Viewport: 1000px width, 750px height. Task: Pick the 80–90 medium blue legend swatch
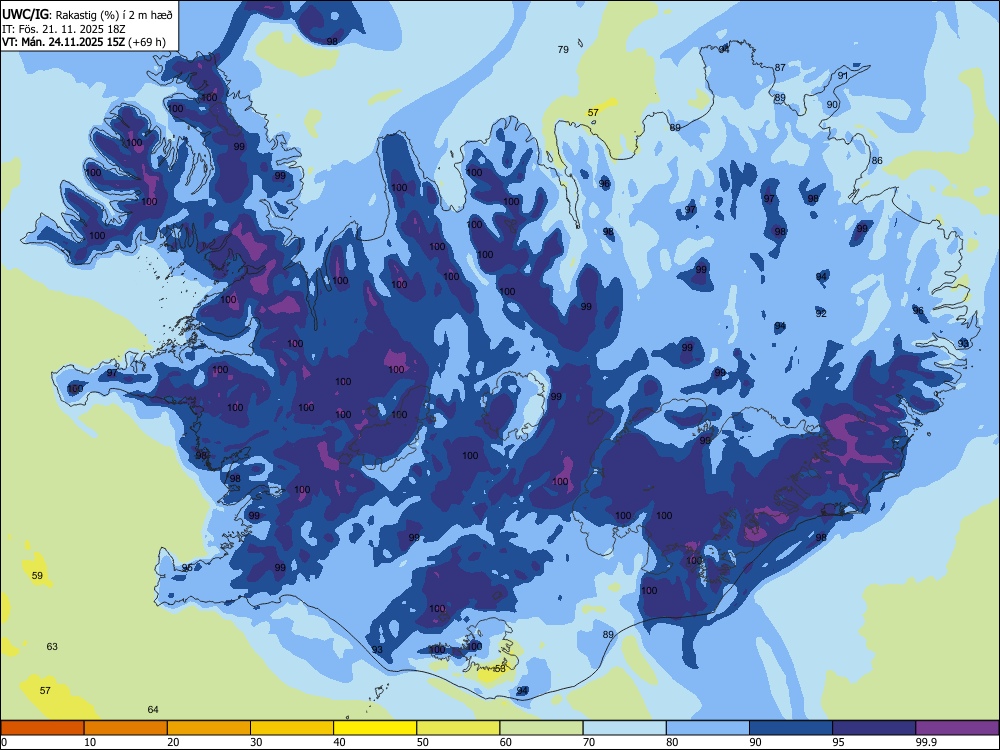(708, 728)
